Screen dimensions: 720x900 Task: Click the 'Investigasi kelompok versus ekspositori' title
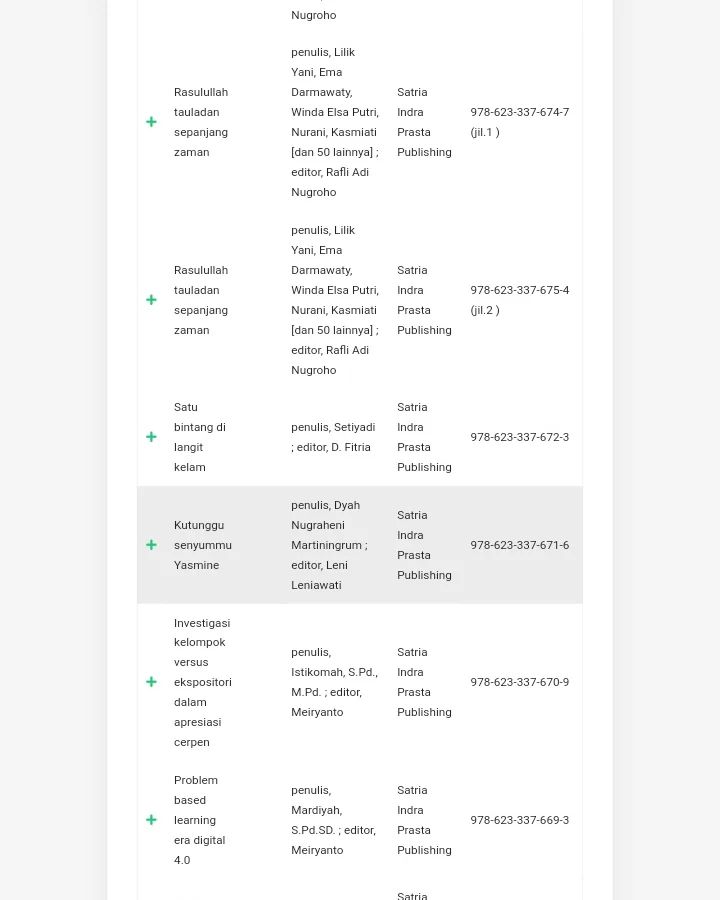tap(203, 682)
